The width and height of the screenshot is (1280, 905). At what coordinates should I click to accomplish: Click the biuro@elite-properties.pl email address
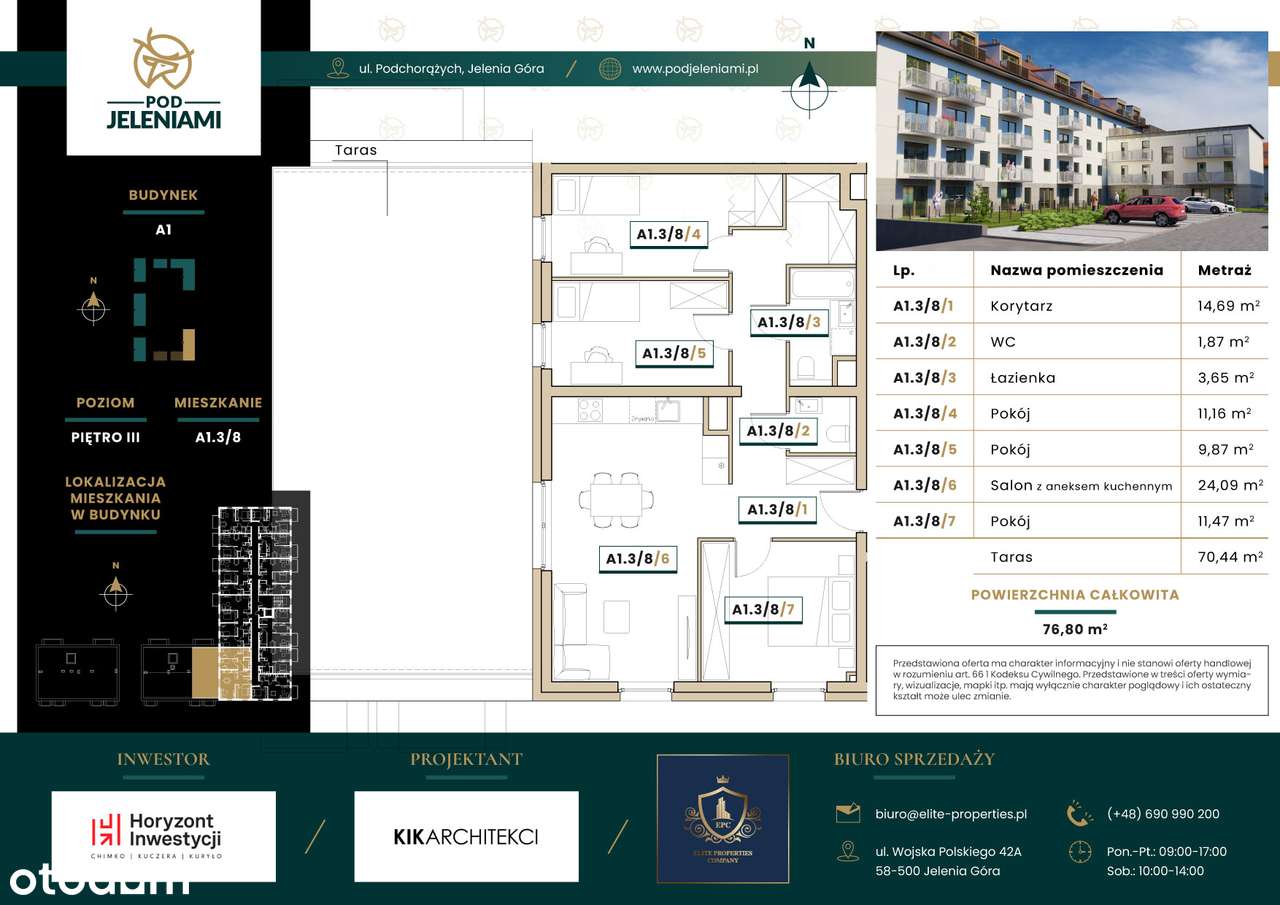pyautogui.click(x=949, y=814)
